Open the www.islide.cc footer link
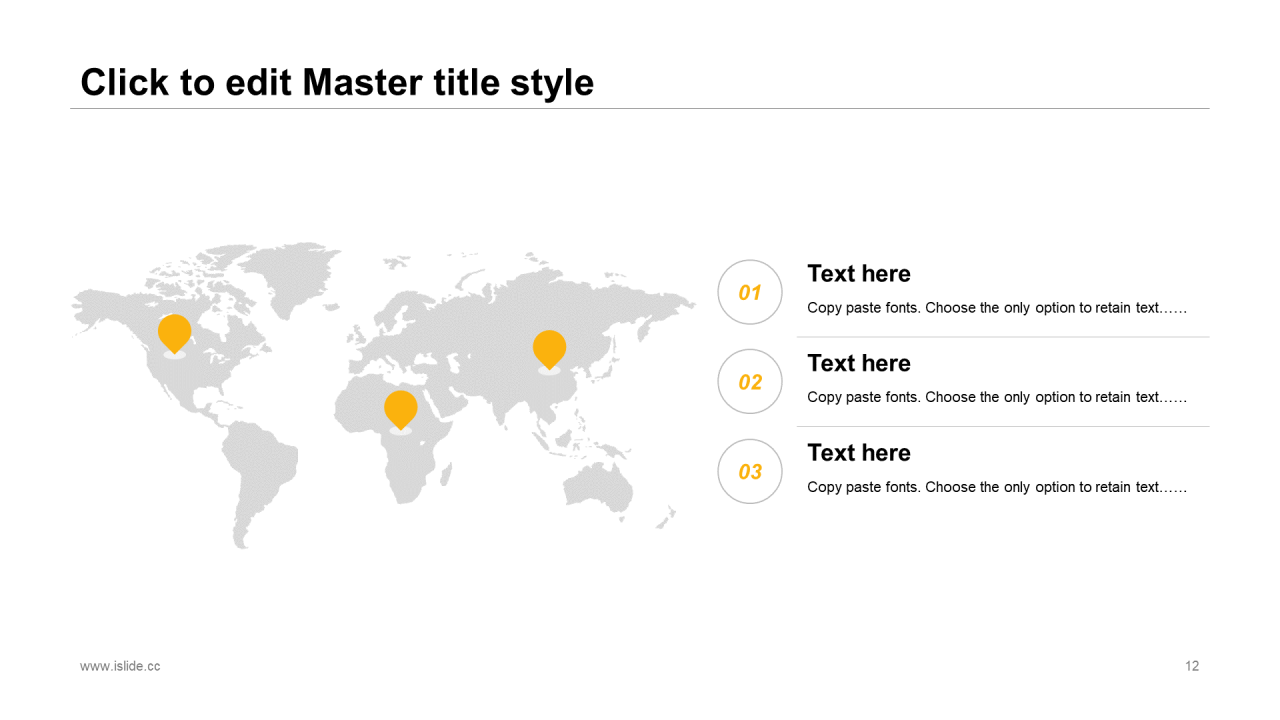Image resolution: width=1280 pixels, height=720 pixels. tap(120, 666)
